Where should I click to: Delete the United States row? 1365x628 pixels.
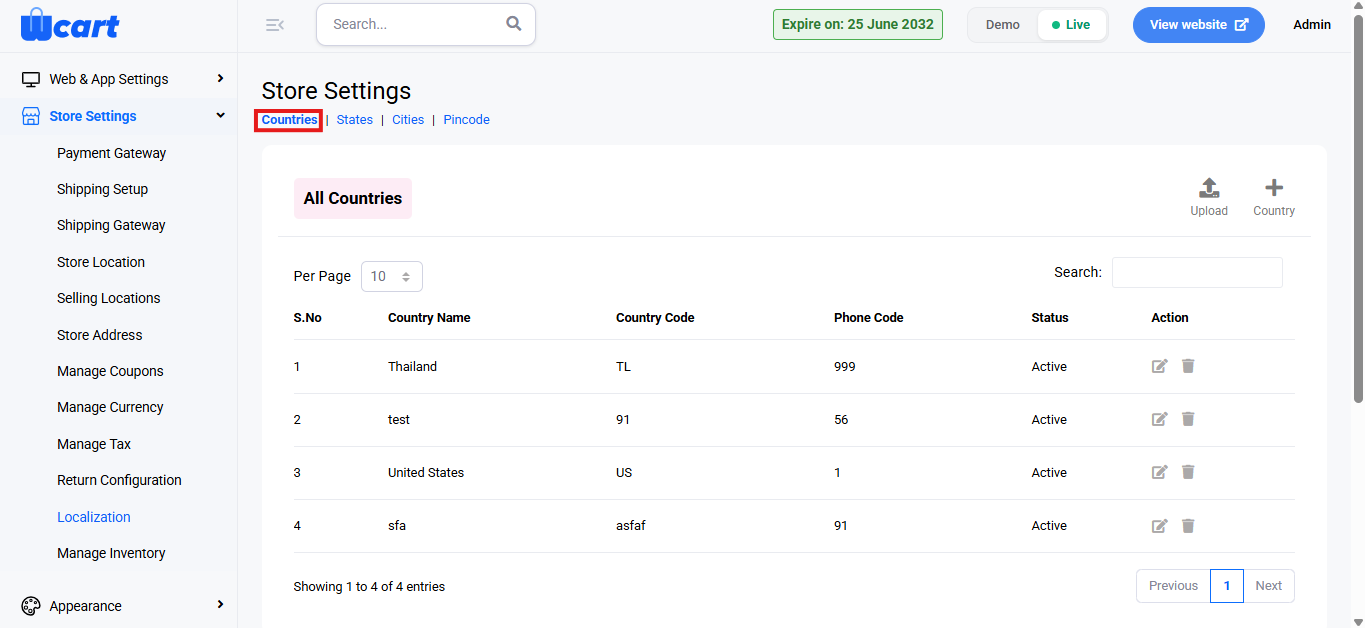pyautogui.click(x=1188, y=472)
